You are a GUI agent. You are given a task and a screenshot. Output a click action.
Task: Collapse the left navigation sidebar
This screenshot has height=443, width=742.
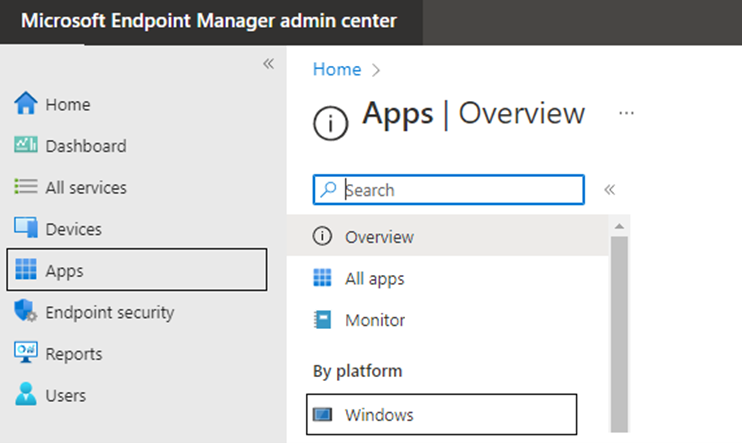(x=268, y=63)
